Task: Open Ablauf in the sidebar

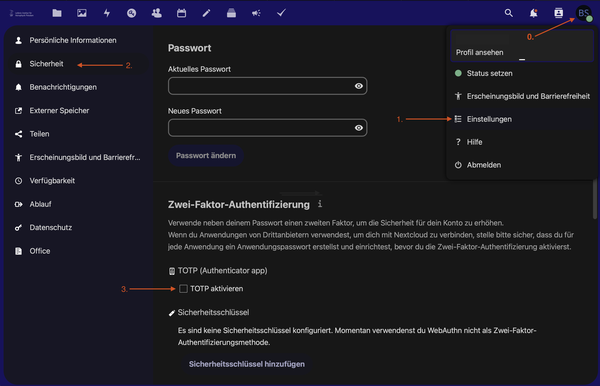Action: (77, 204)
